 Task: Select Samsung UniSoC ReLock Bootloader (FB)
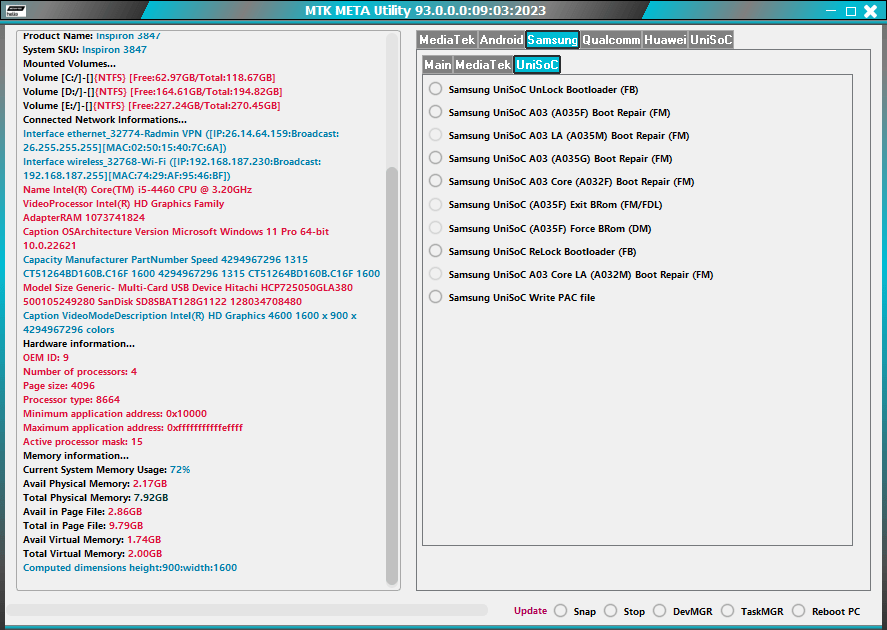pyautogui.click(x=435, y=250)
